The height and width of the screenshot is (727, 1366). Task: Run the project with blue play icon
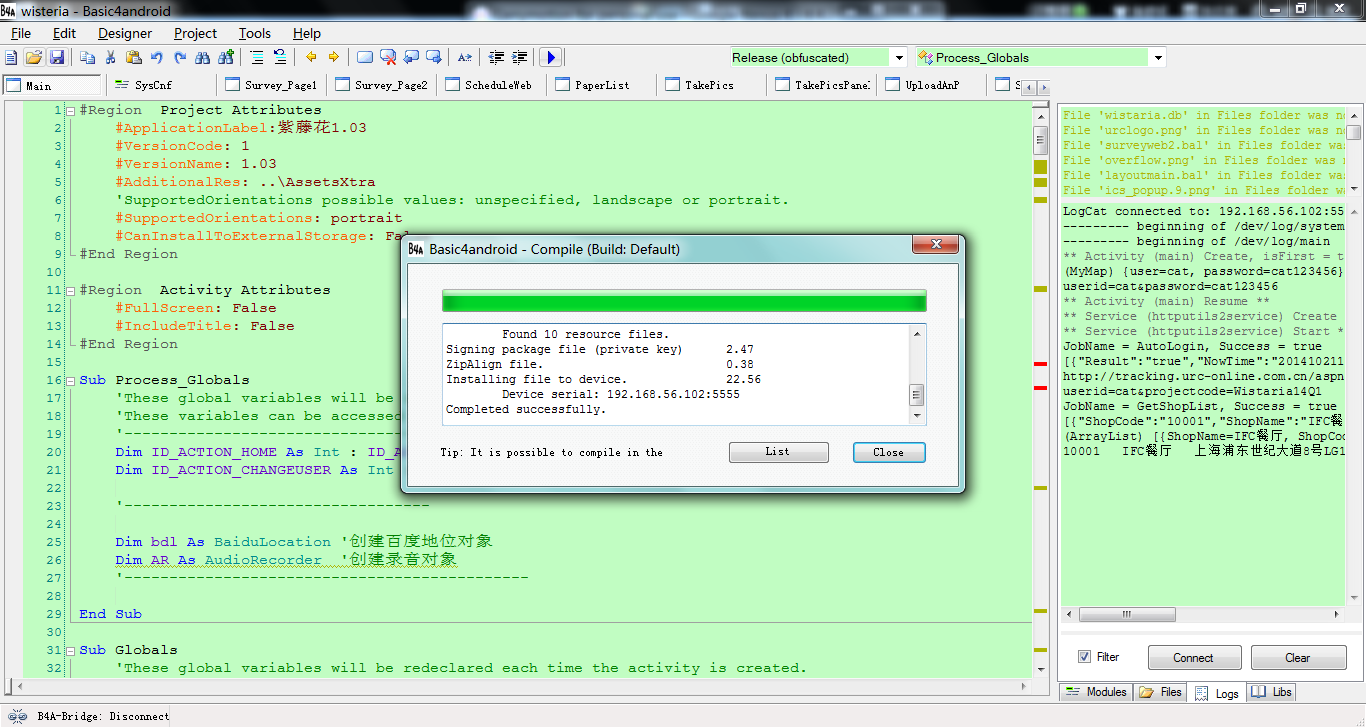click(550, 57)
